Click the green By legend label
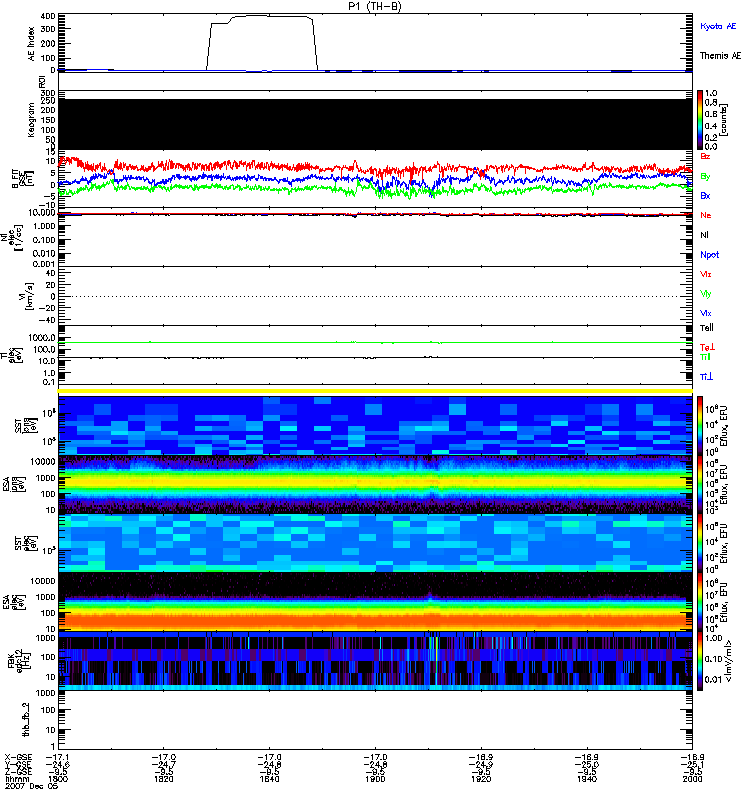This screenshot has width=750, height=800. pyautogui.click(x=705, y=177)
